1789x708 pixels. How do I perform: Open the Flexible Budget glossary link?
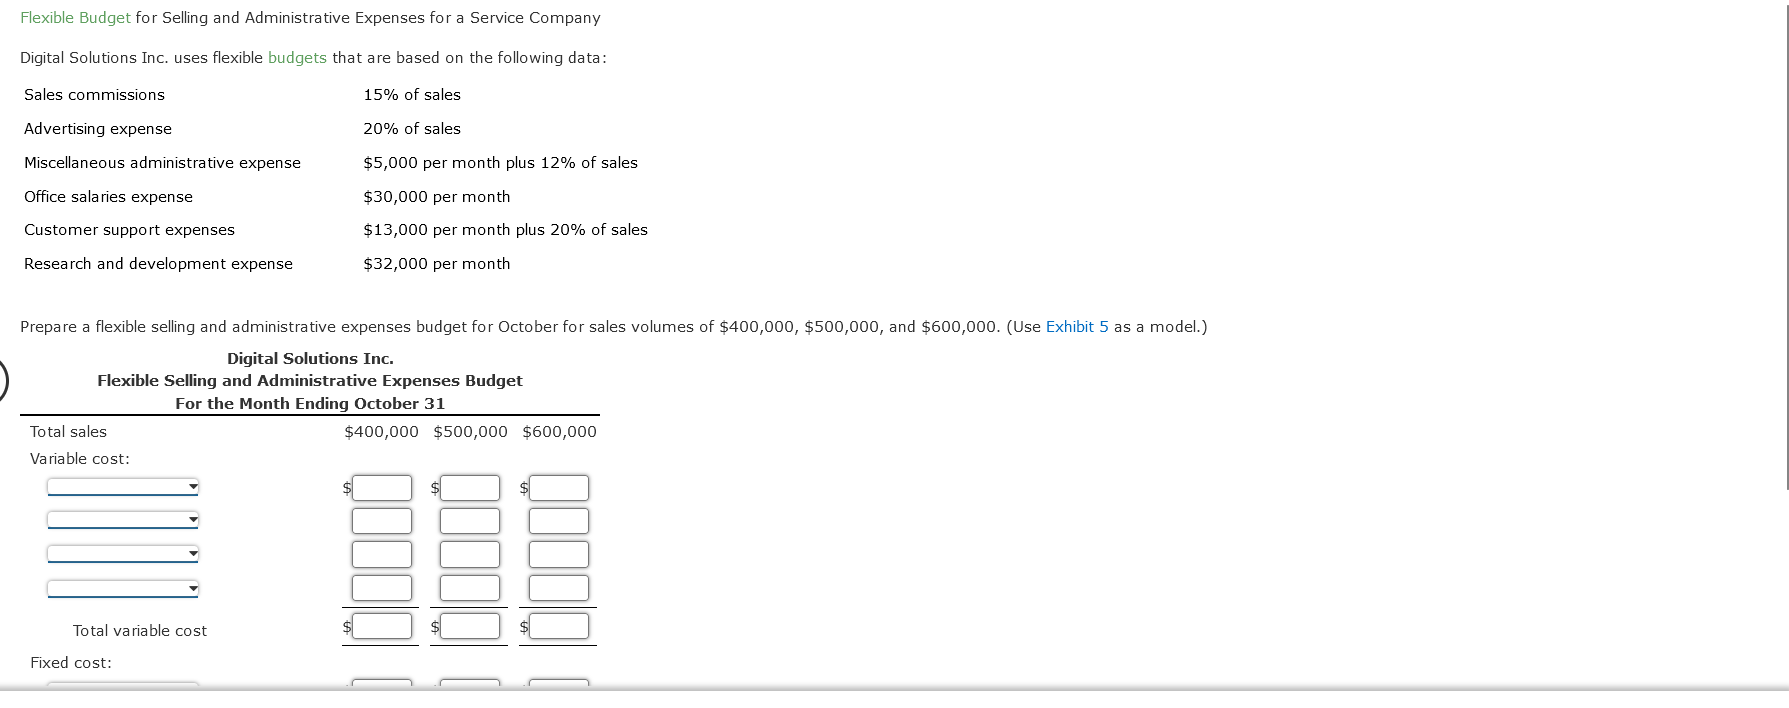(x=74, y=17)
